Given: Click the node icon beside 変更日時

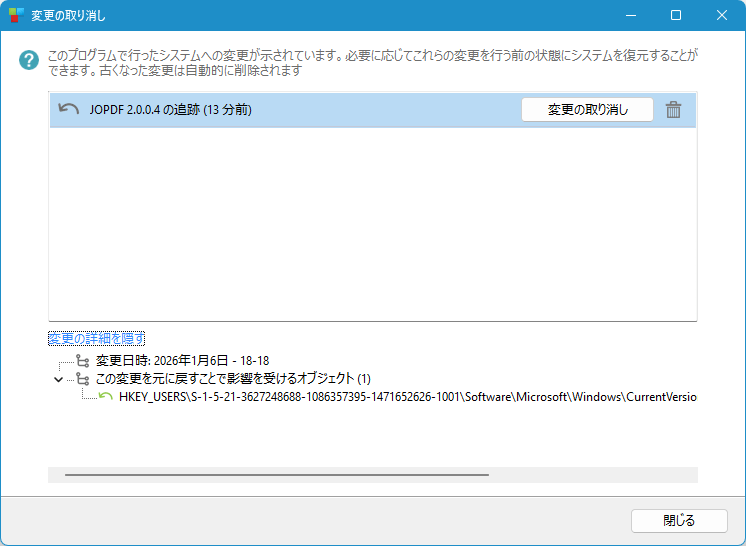Looking at the screenshot, I should tap(83, 361).
